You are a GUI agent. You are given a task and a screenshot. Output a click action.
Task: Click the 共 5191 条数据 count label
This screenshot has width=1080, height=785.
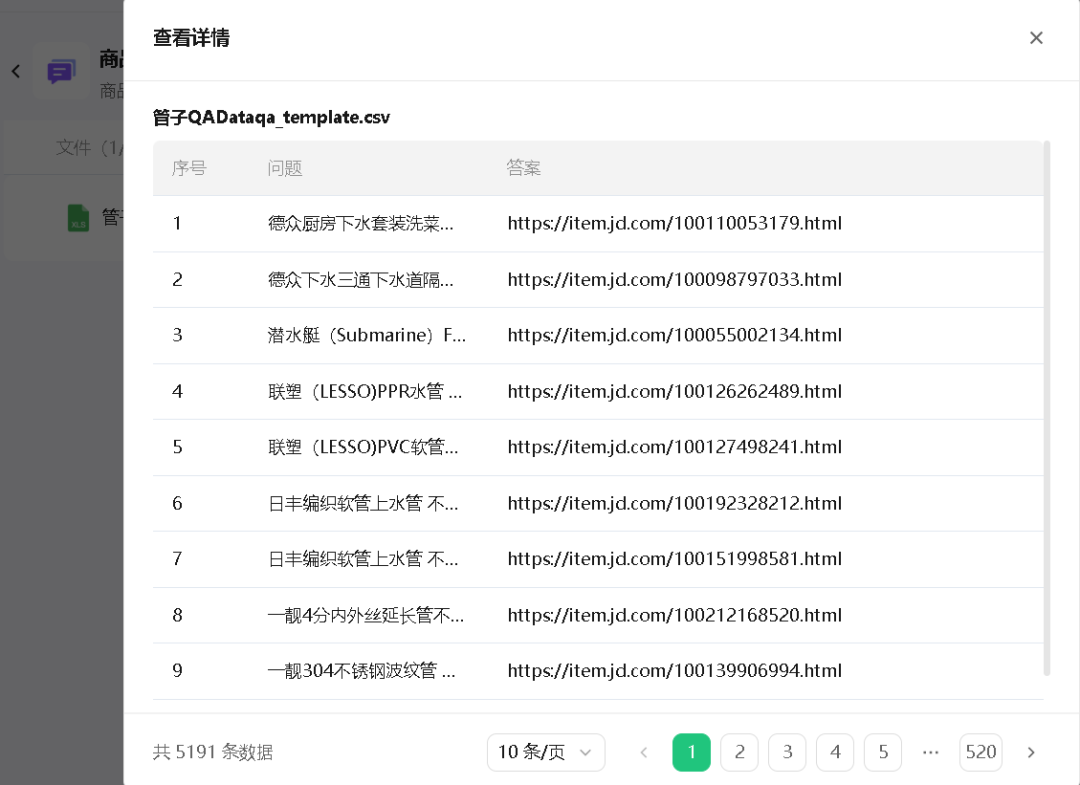(x=212, y=752)
